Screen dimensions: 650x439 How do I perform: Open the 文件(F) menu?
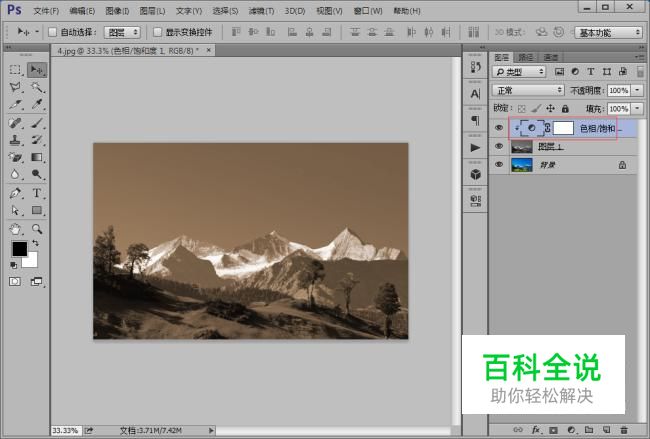tap(46, 11)
